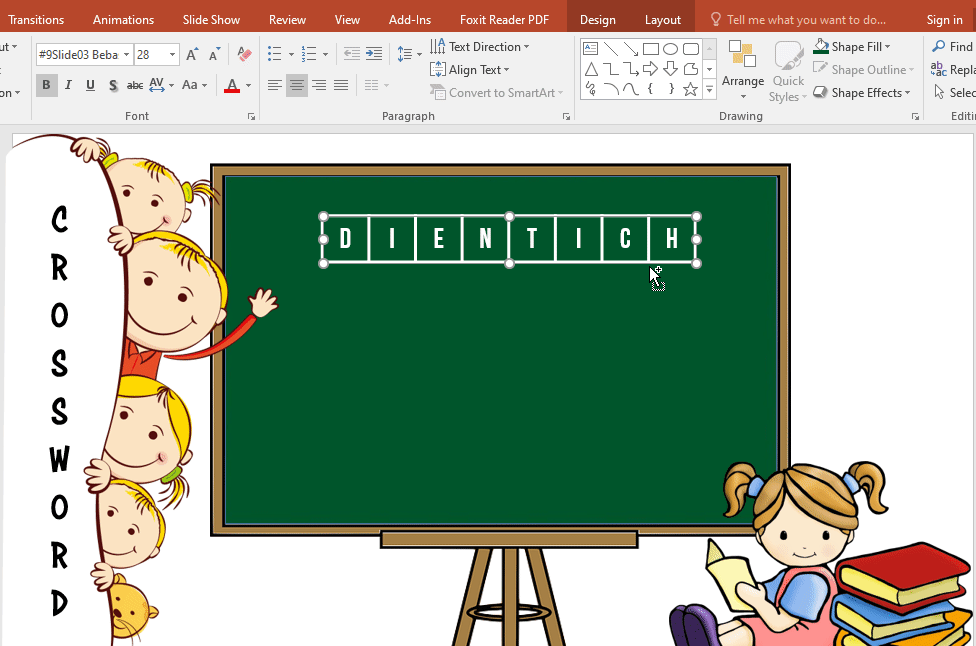The image size is (976, 646).
Task: Click Convert to SmartArt
Action: click(496, 93)
